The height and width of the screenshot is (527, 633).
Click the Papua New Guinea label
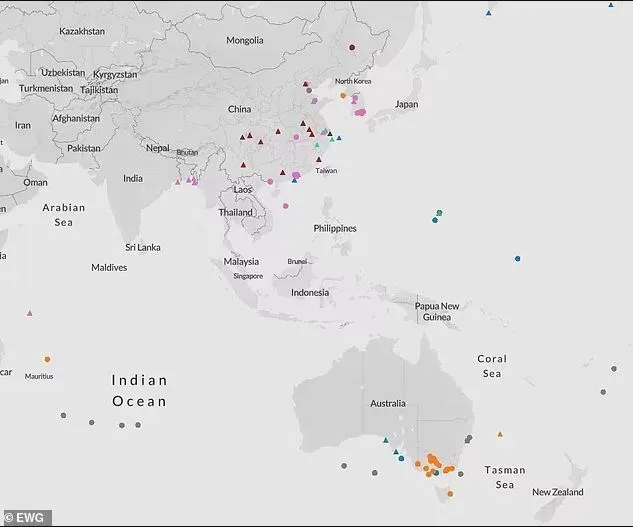[x=437, y=311]
